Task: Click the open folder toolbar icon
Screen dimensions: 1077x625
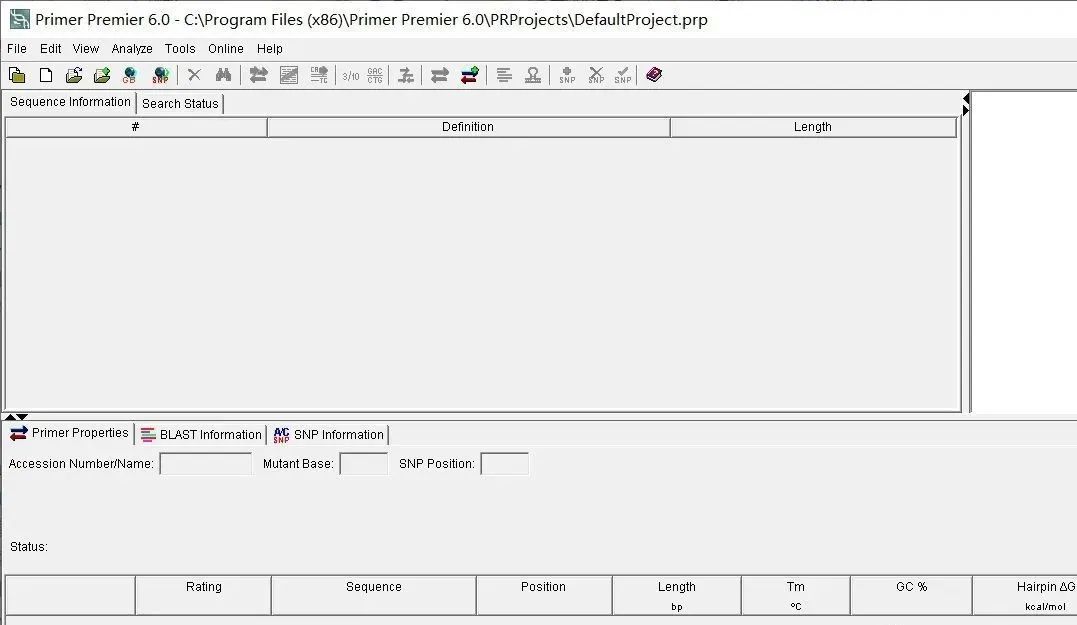Action: pos(74,75)
